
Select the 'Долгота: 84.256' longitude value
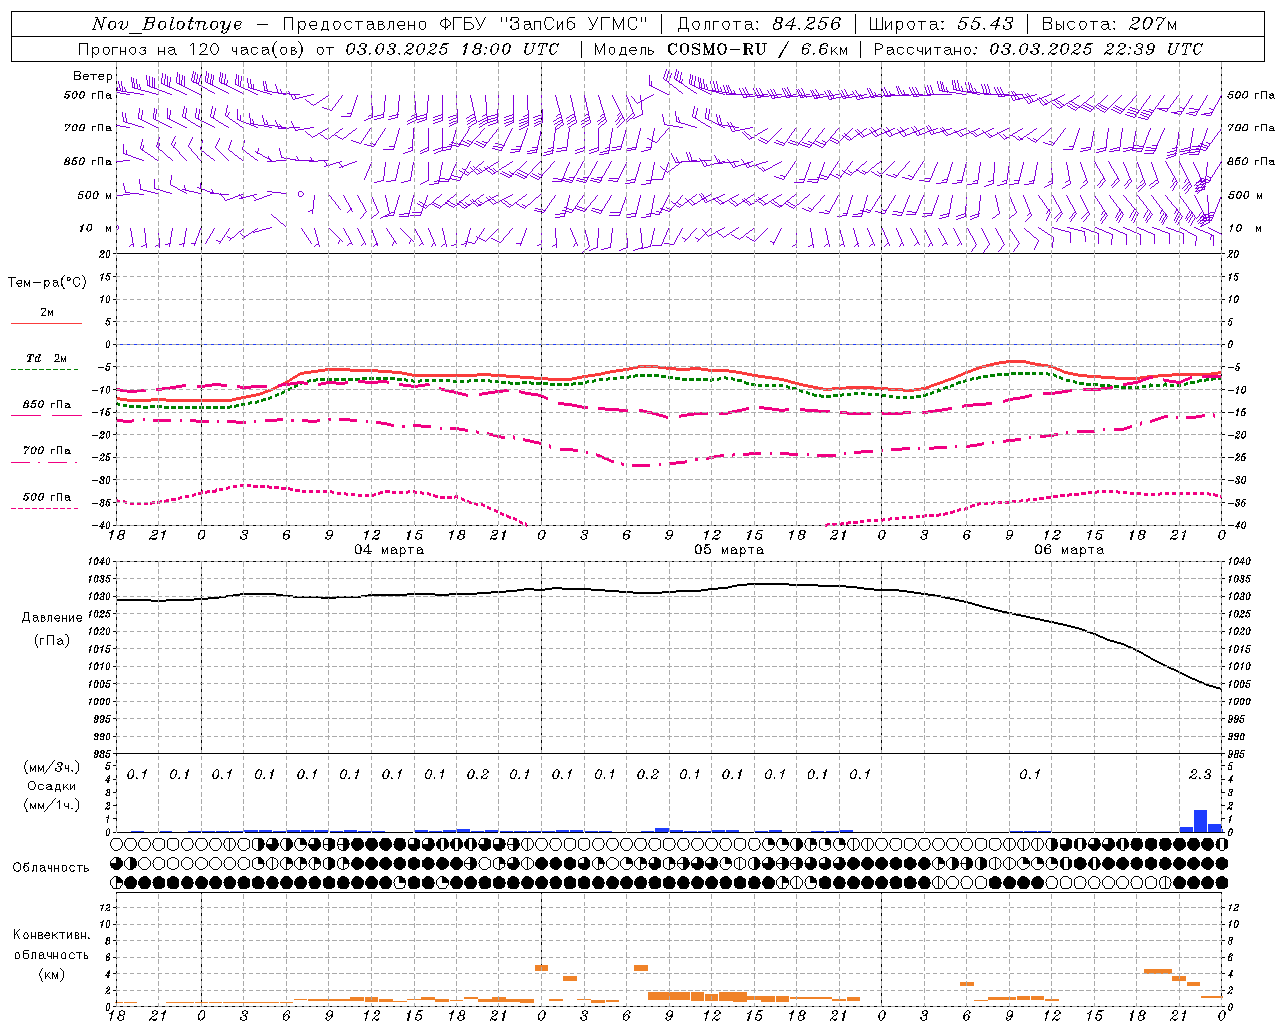tap(760, 24)
